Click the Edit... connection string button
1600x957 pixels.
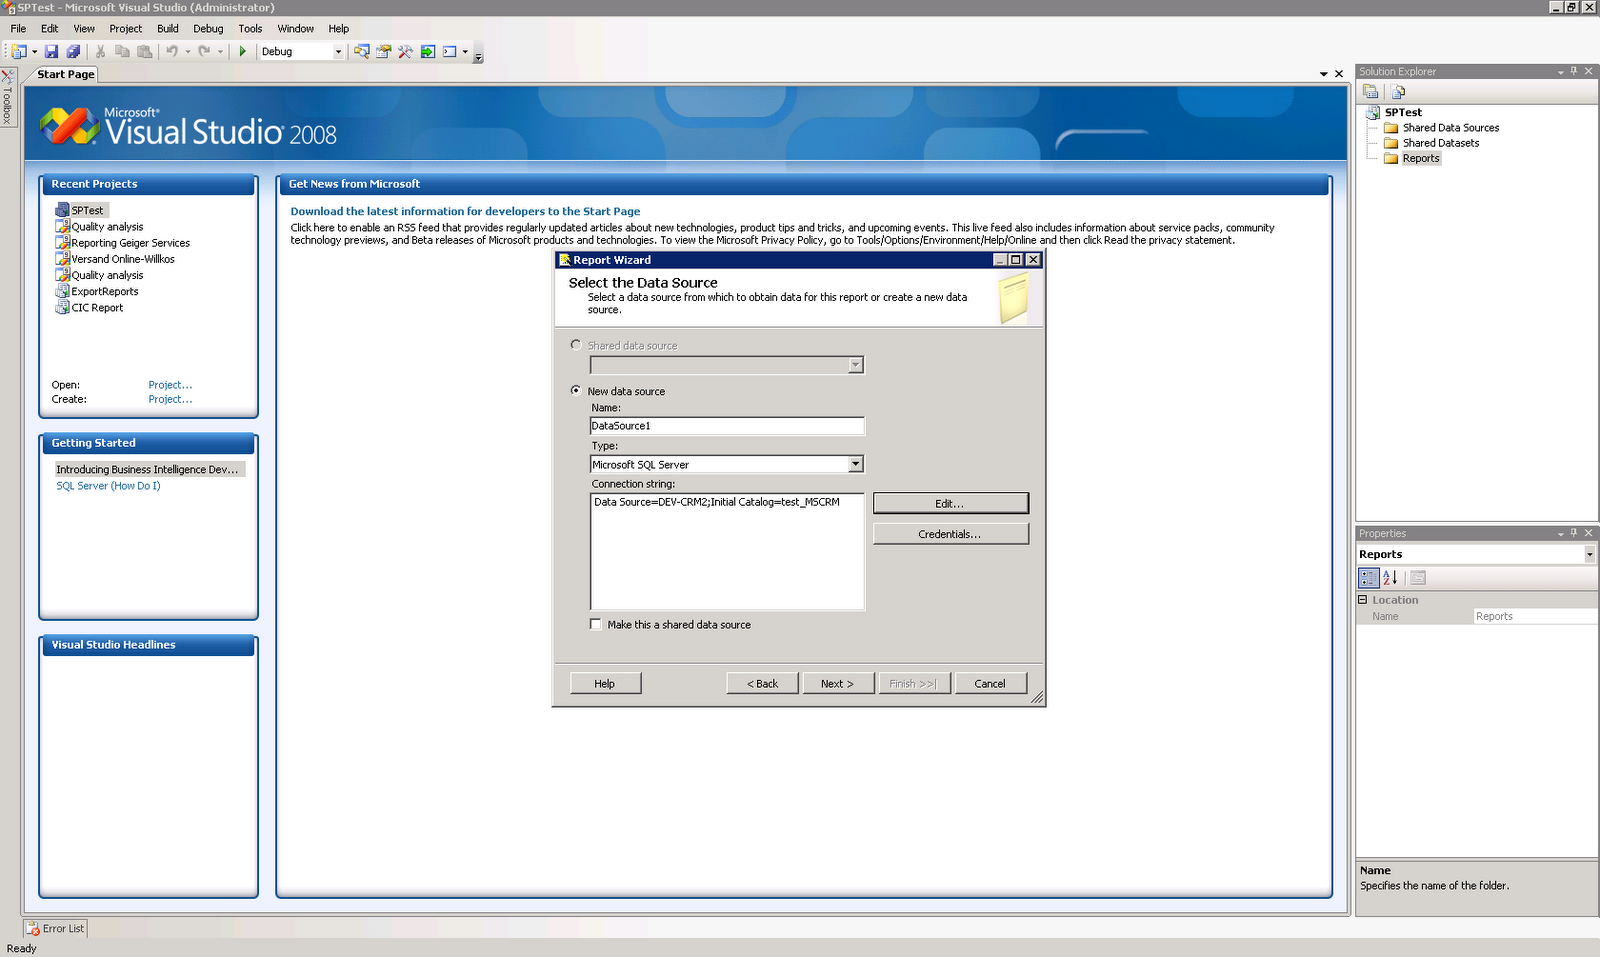click(x=950, y=503)
